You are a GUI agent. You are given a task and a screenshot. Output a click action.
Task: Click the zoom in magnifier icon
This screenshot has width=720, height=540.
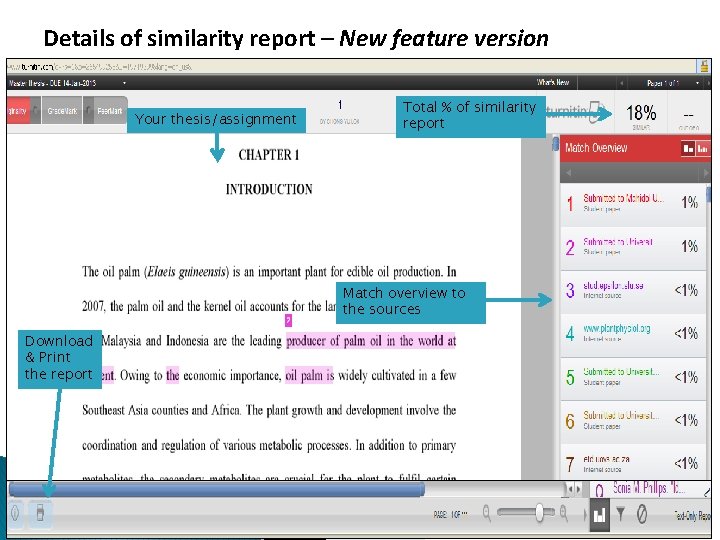point(565,513)
